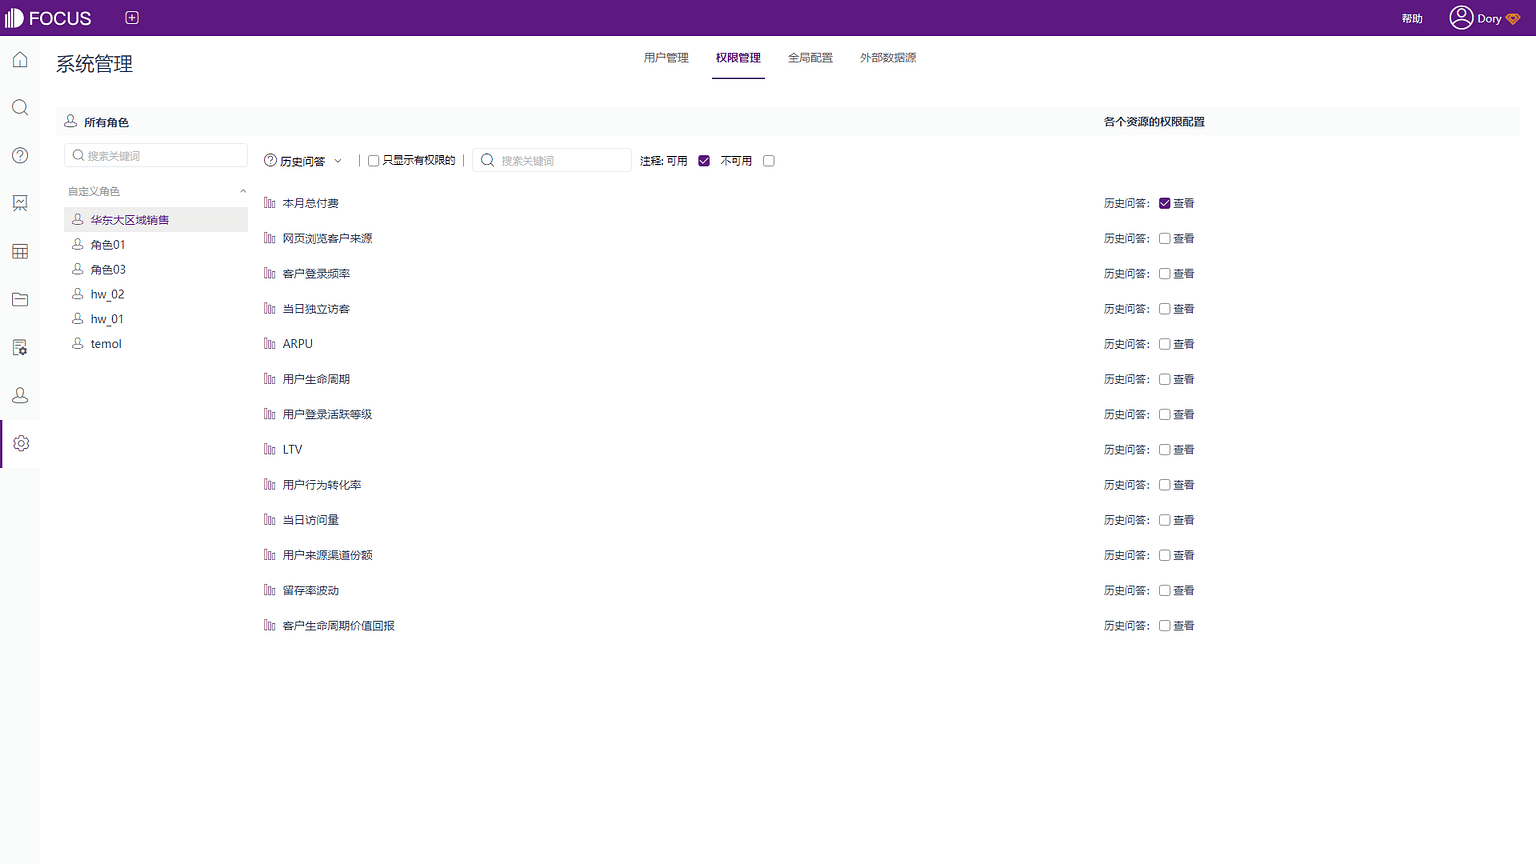The height and width of the screenshot is (864, 1536).
Task: Click magnifier icon in resource search box
Action: point(488,160)
